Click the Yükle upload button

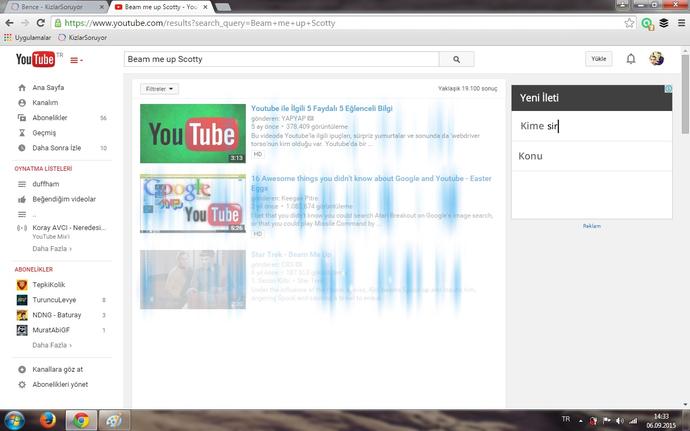click(x=598, y=59)
